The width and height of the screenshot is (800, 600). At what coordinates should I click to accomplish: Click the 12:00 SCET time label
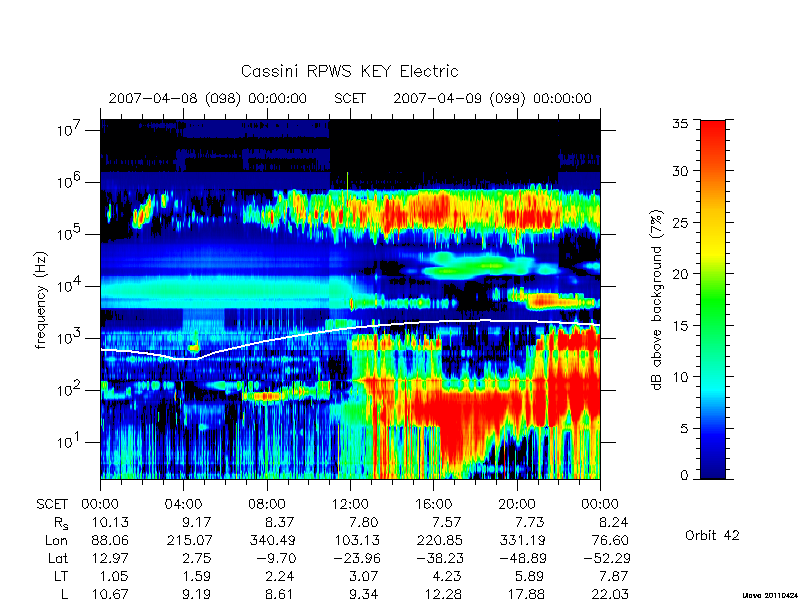[349, 505]
